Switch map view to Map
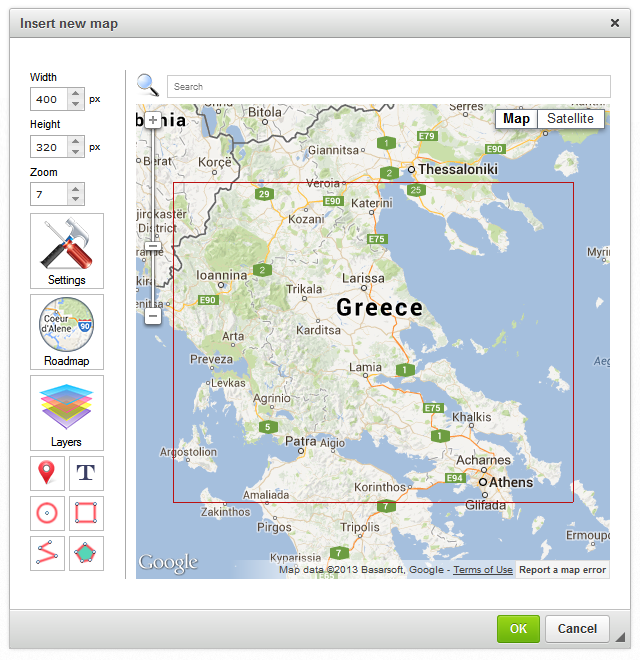This screenshot has height=660, width=640. 516,119
